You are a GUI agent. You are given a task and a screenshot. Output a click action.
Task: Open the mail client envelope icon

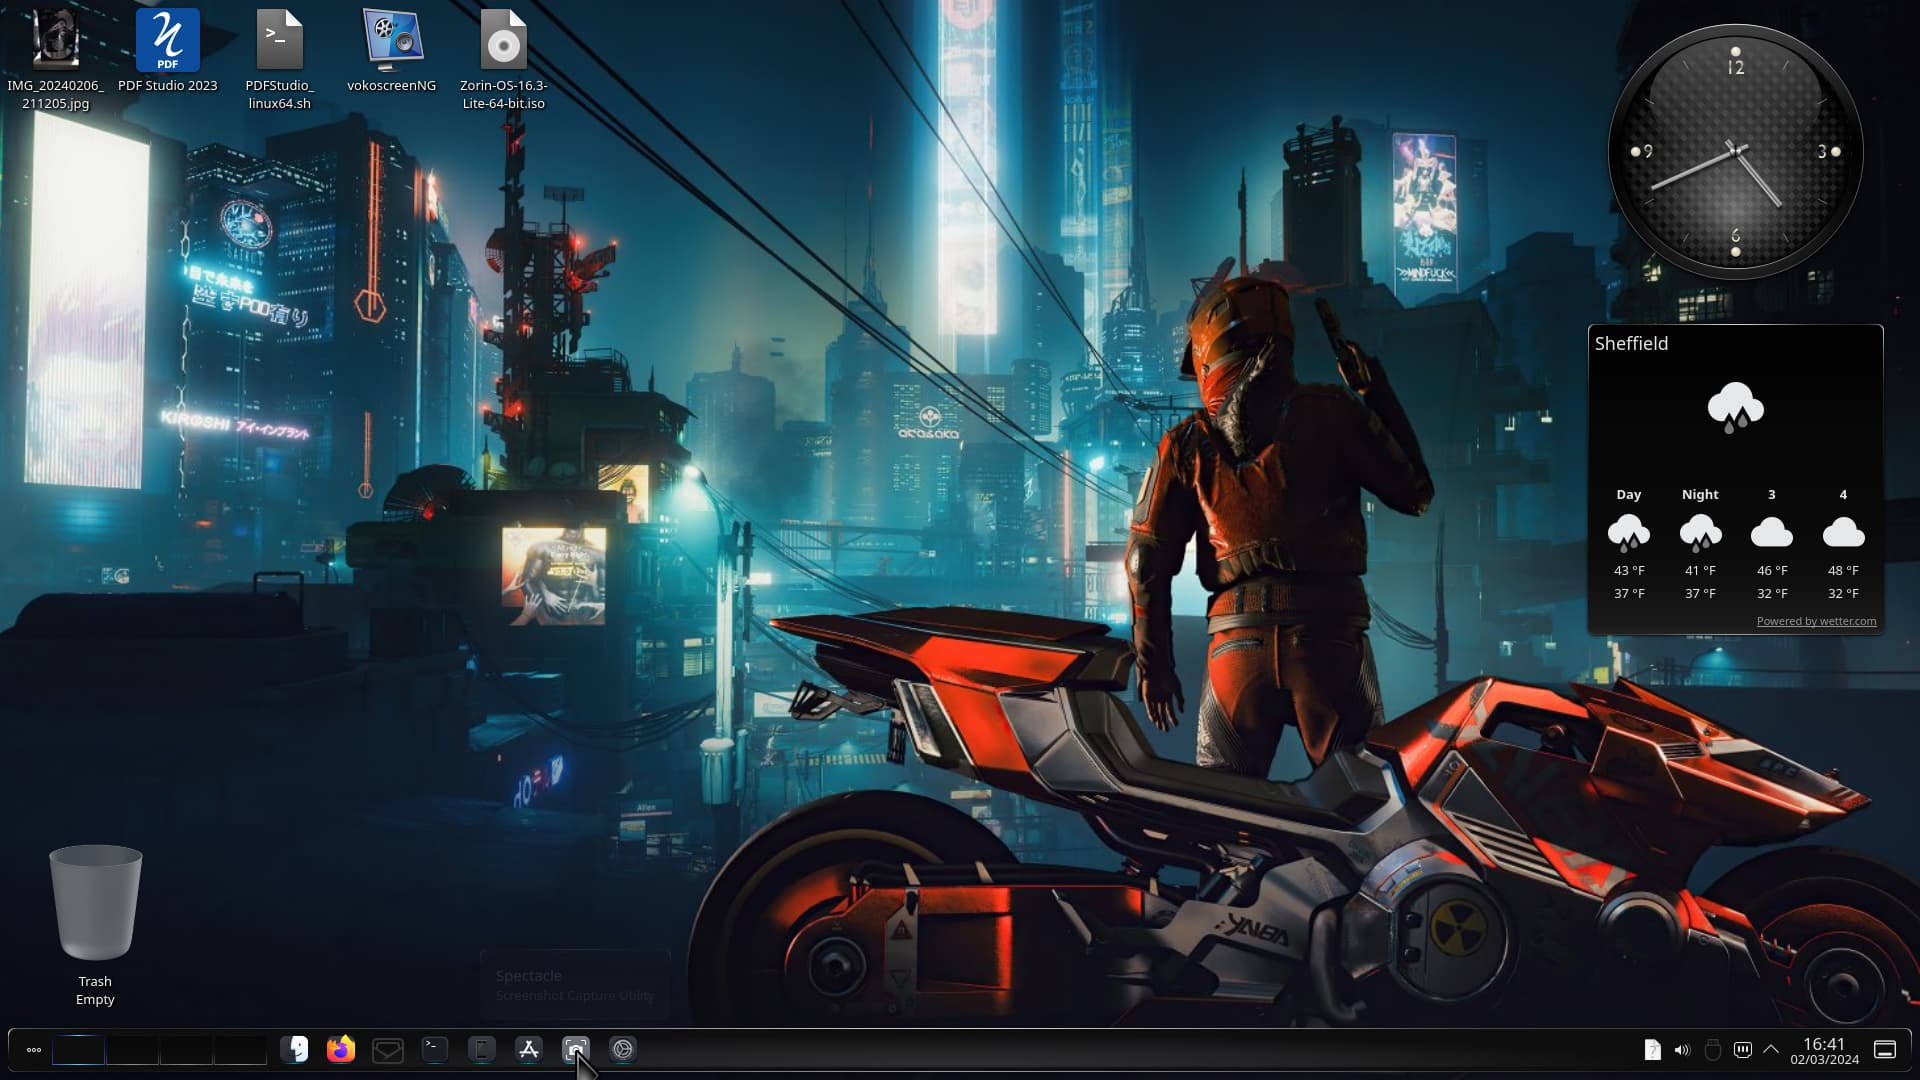click(x=388, y=1050)
